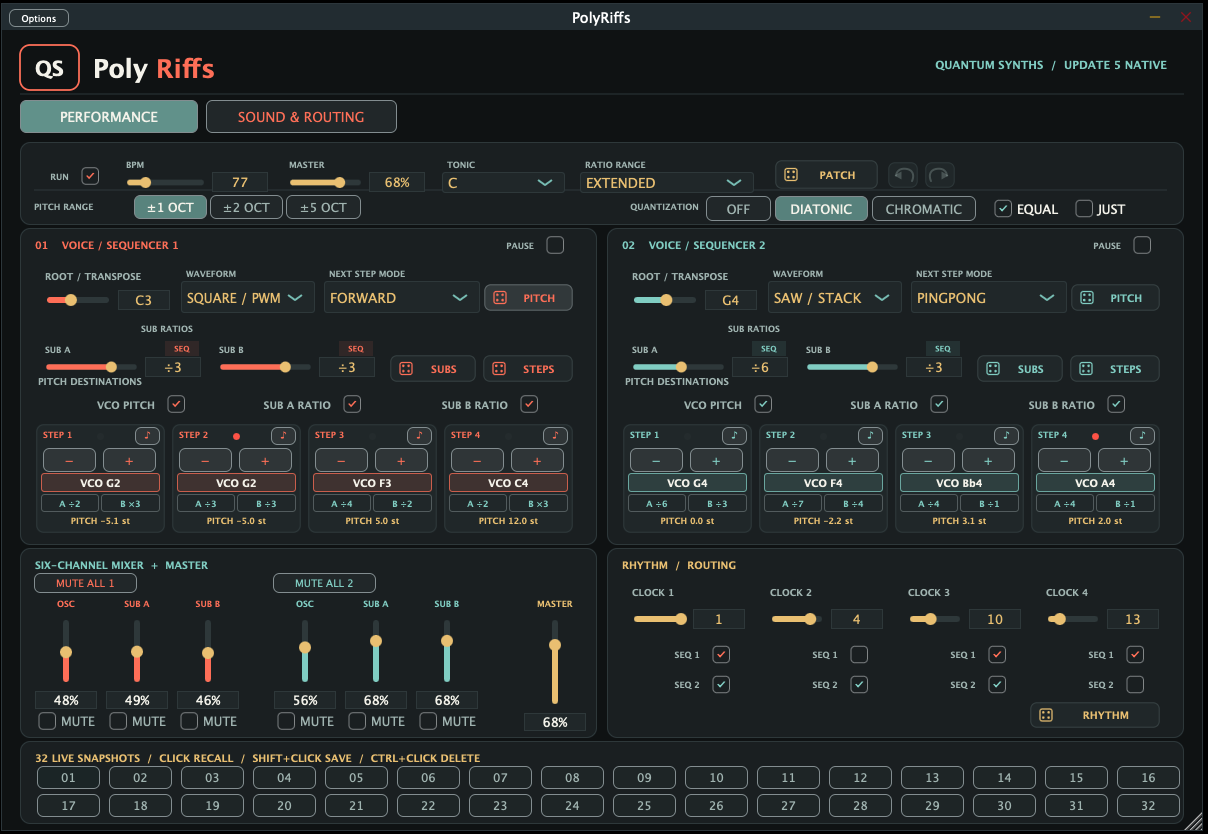This screenshot has width=1208, height=834.
Task: Randomize Sequencer 2 STEPS dice button
Action: click(x=1115, y=369)
